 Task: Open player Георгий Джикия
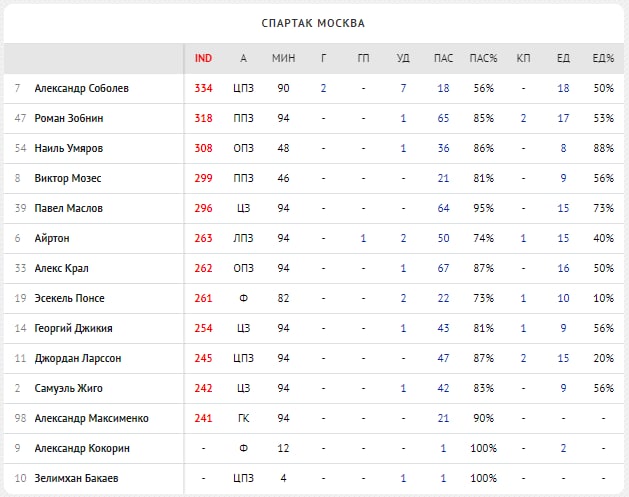point(73,328)
